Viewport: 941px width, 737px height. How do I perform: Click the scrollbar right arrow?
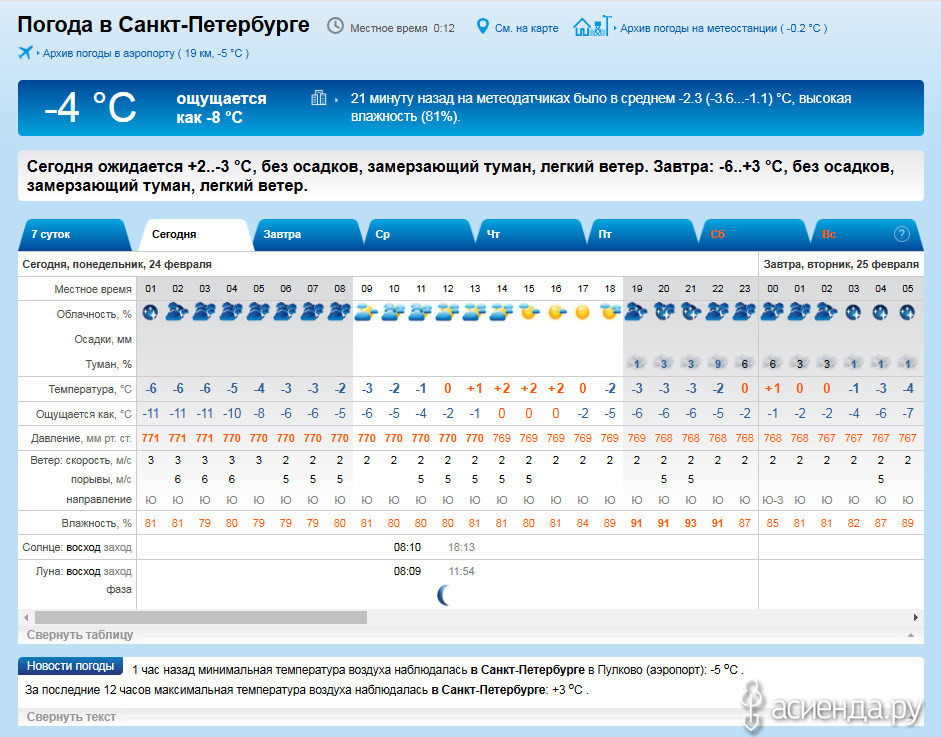[x=916, y=618]
